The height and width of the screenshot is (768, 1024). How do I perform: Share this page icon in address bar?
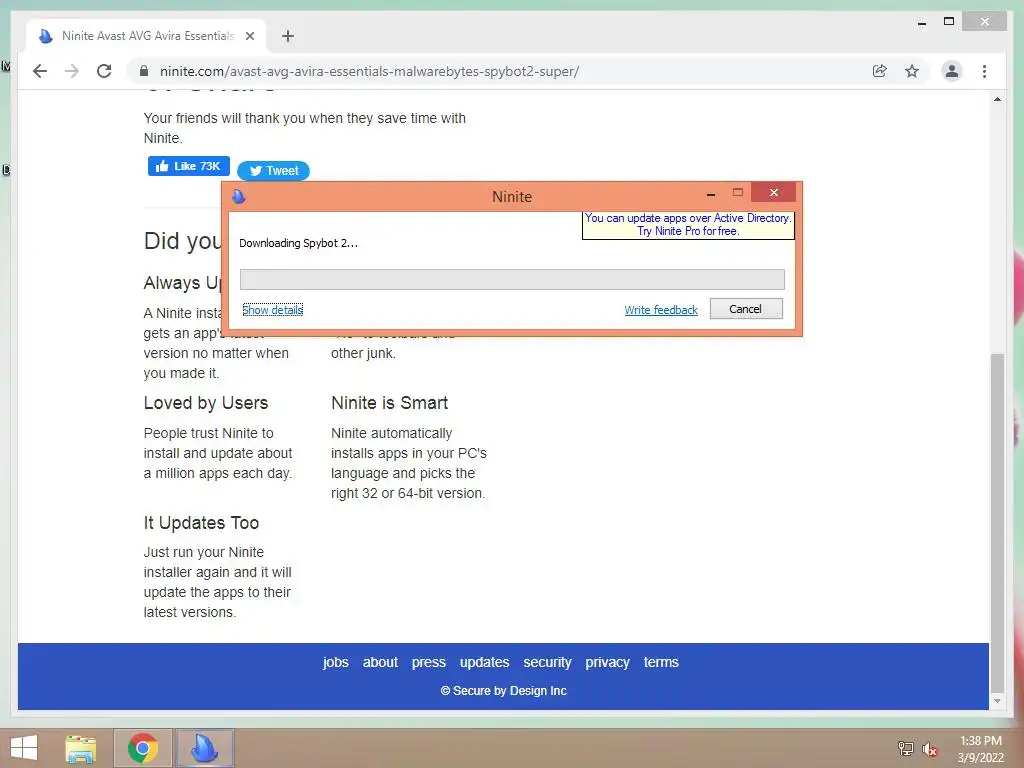point(880,71)
